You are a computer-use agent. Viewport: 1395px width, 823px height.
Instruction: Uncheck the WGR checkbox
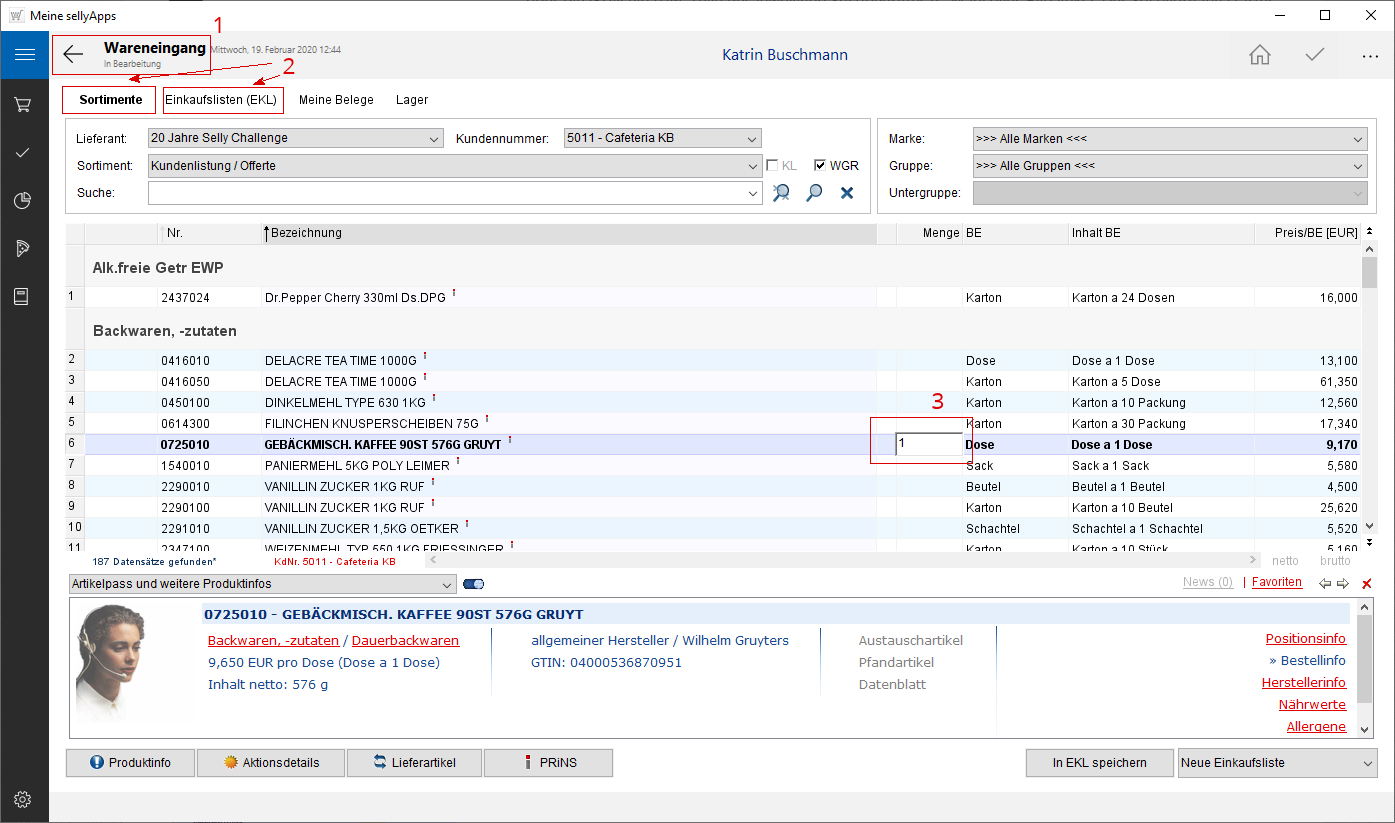click(x=820, y=166)
